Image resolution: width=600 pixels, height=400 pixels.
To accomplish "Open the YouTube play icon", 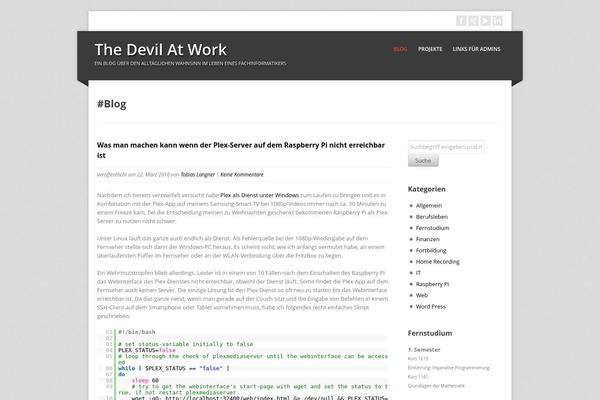I will (x=485, y=21).
